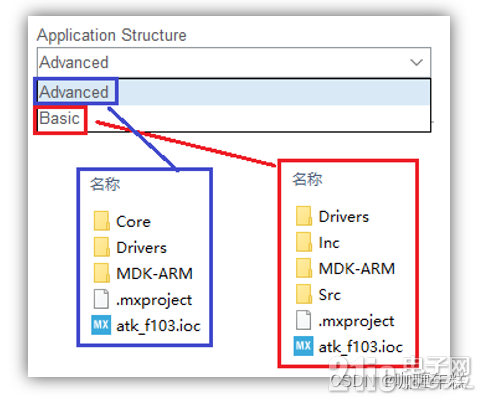Click MX icon of atk_f103.ioc in blue listing
Viewport: 482px width, 399px height.
[101, 325]
